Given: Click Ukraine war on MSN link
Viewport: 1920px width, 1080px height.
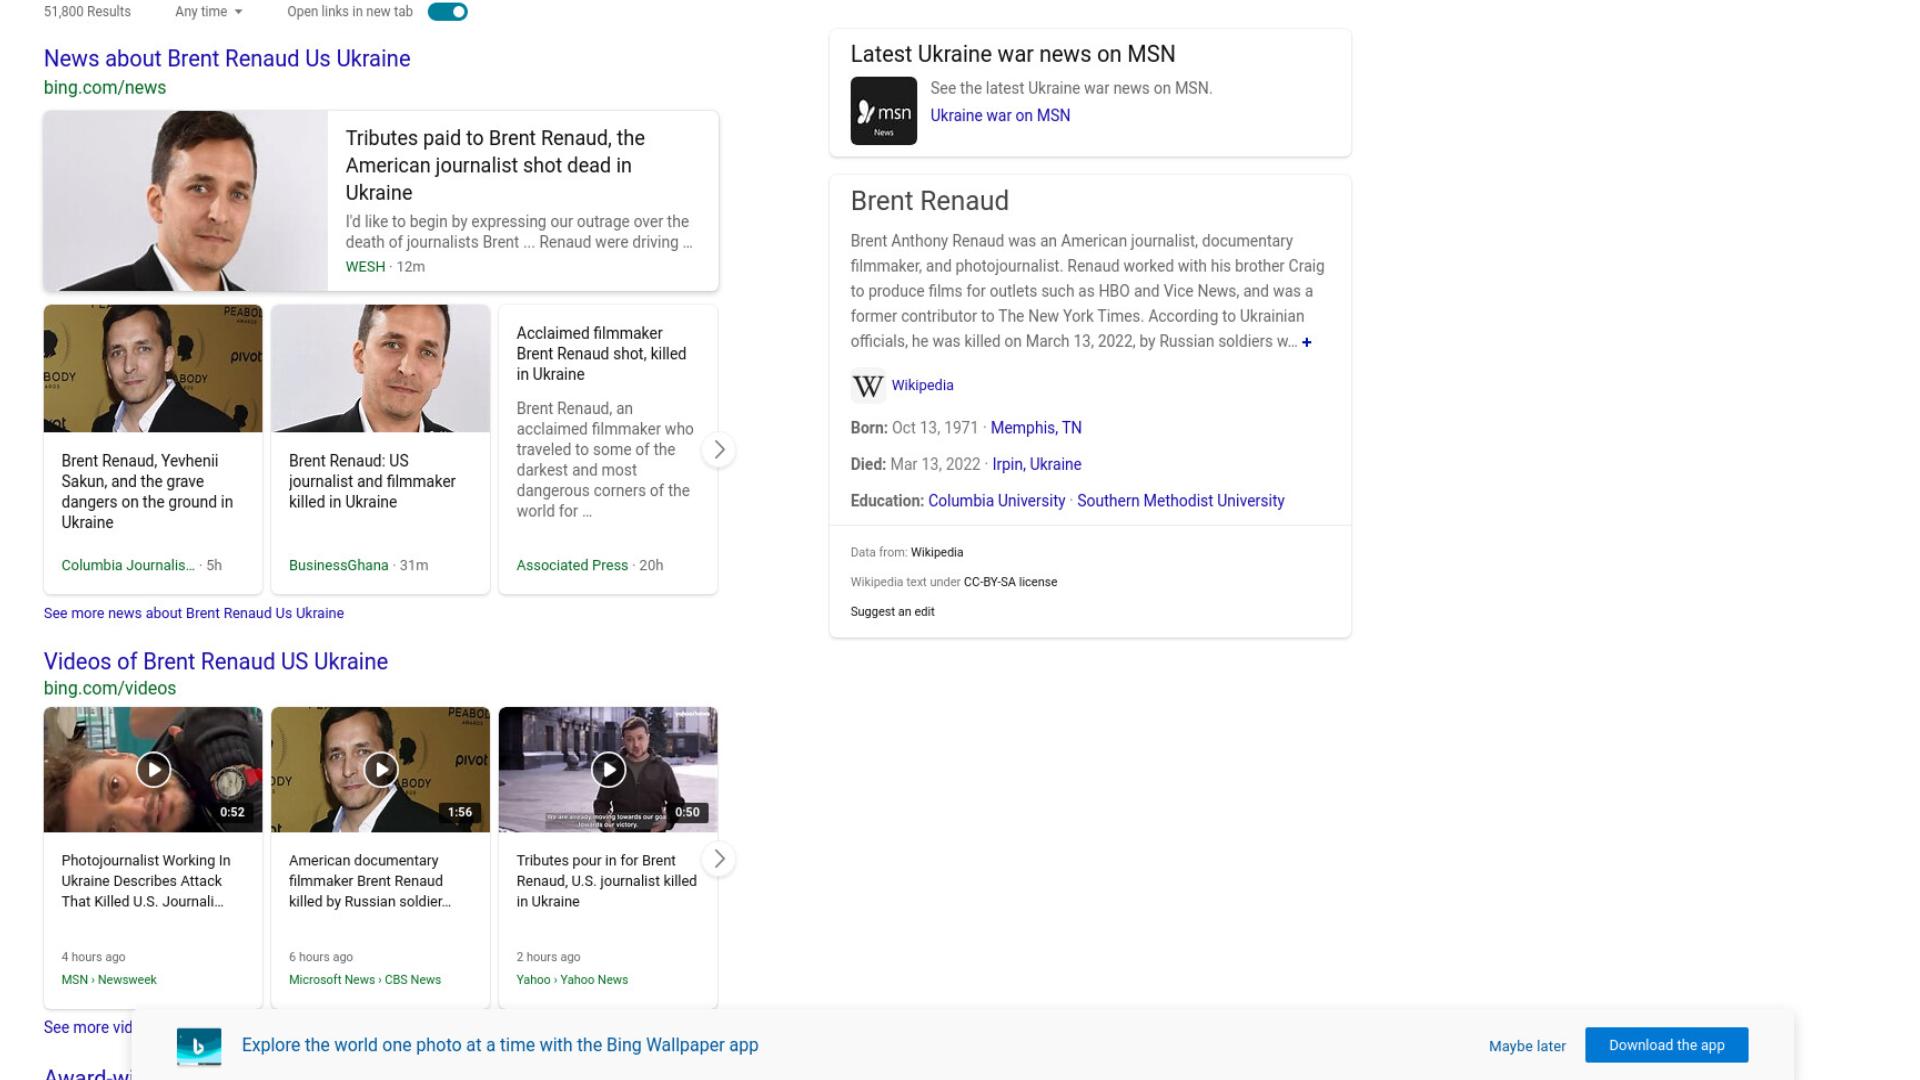Looking at the screenshot, I should (1000, 116).
